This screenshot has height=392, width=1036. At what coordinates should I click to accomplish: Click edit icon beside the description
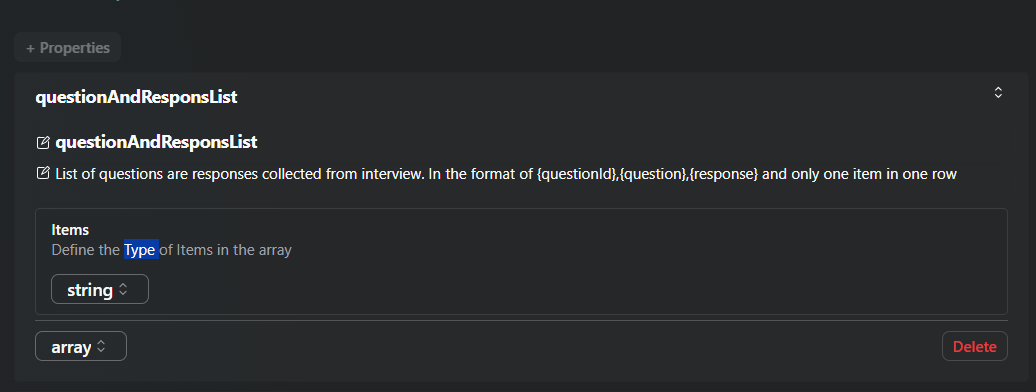[x=43, y=174]
